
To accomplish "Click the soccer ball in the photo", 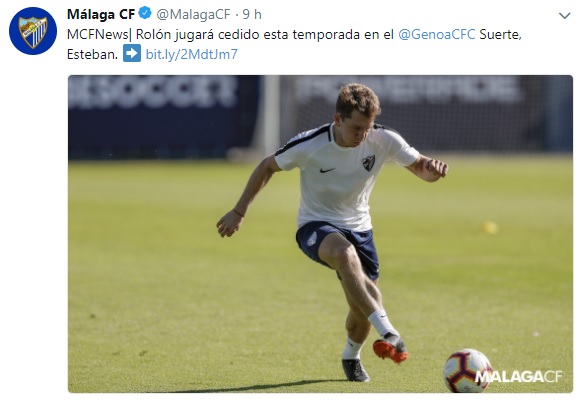I will [x=467, y=370].
